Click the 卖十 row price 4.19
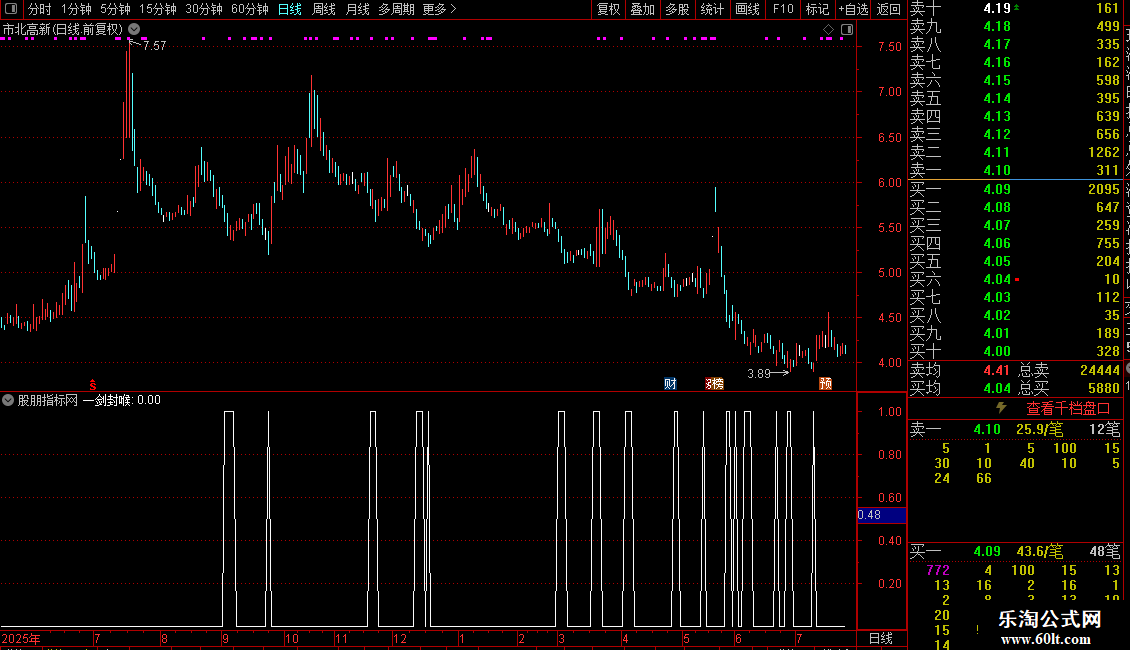Screen dimensions: 1130x650 (x=997, y=9)
